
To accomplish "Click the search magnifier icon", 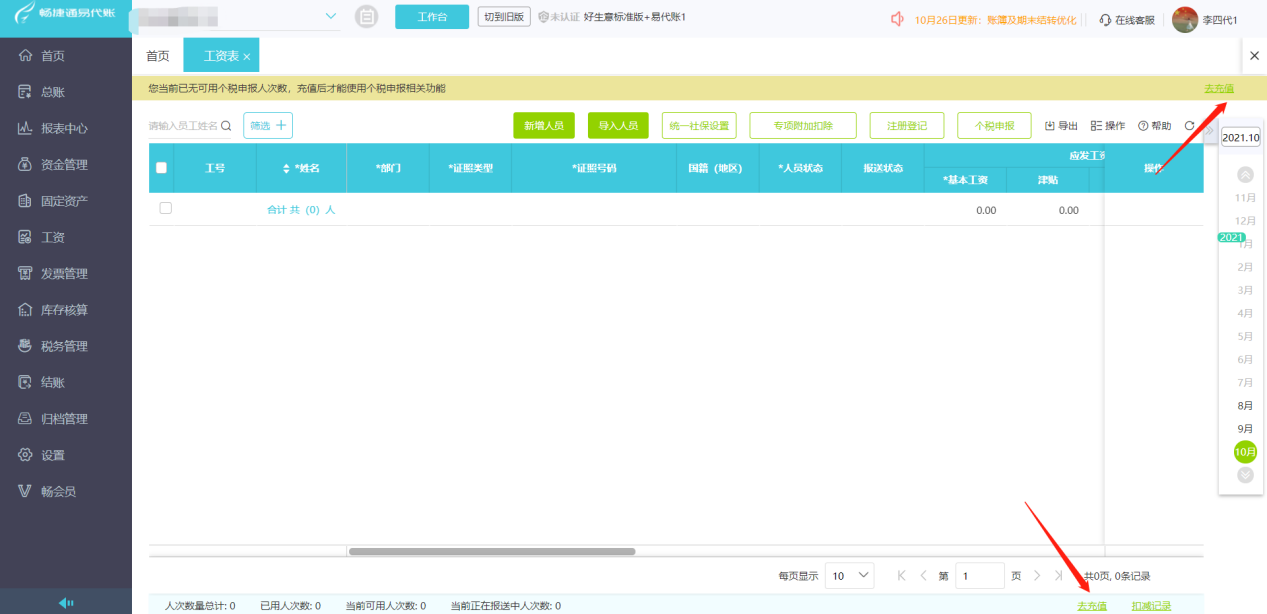I will pos(226,126).
